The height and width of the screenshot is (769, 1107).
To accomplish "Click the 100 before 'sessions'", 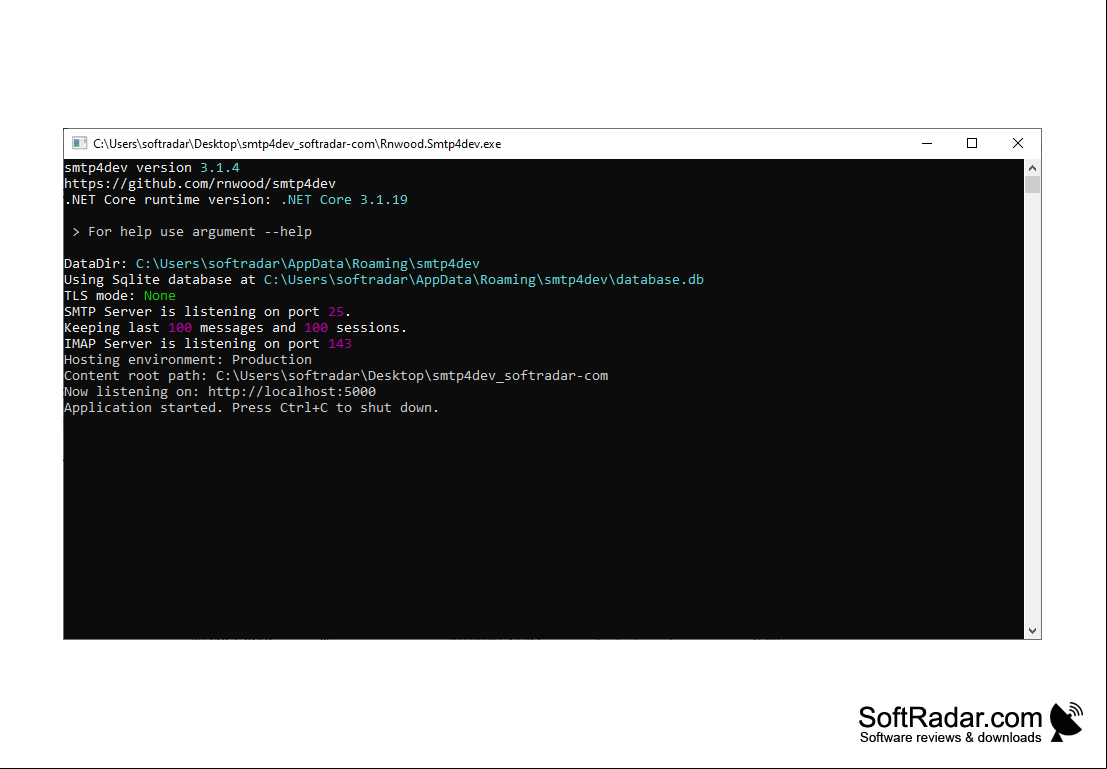I will click(316, 328).
